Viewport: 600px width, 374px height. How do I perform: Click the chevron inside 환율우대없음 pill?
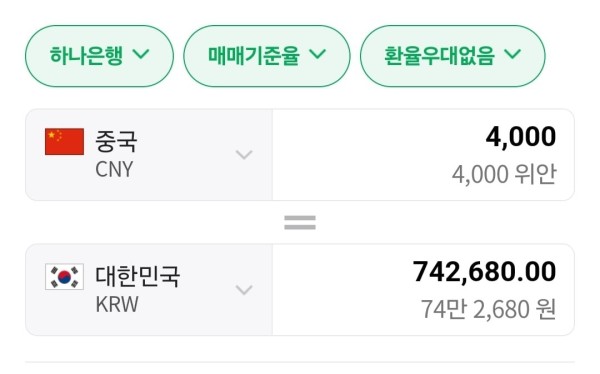click(x=512, y=54)
